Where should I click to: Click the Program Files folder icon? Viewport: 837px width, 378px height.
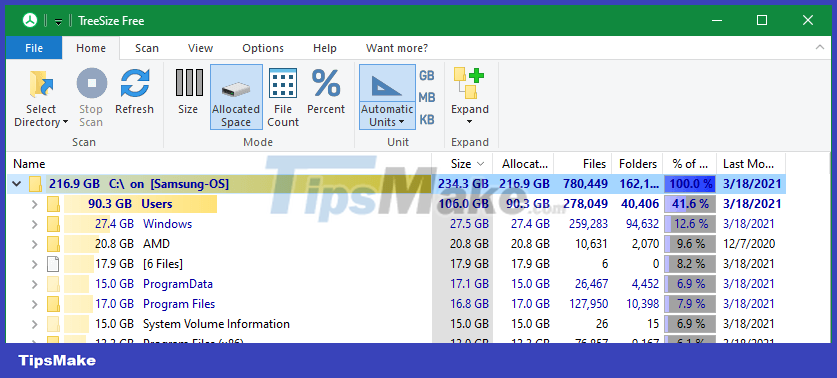53,304
